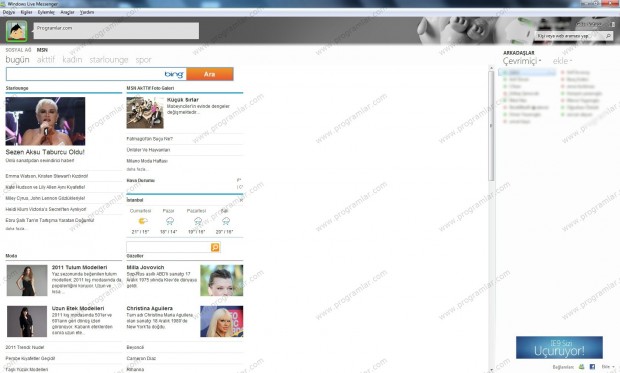The width and height of the screenshot is (620, 373).
Task: Click the scrollbar down arrow in the content pane
Action: (491, 370)
